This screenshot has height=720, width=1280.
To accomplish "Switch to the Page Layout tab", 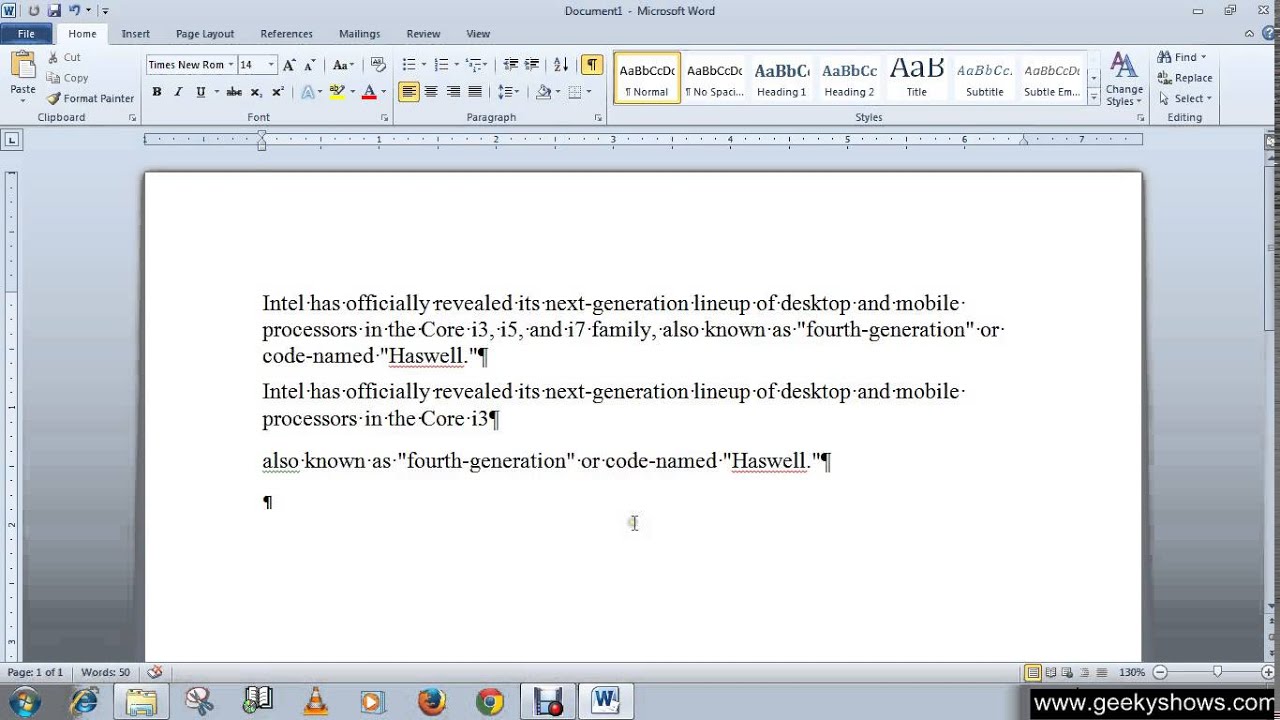I will (205, 34).
